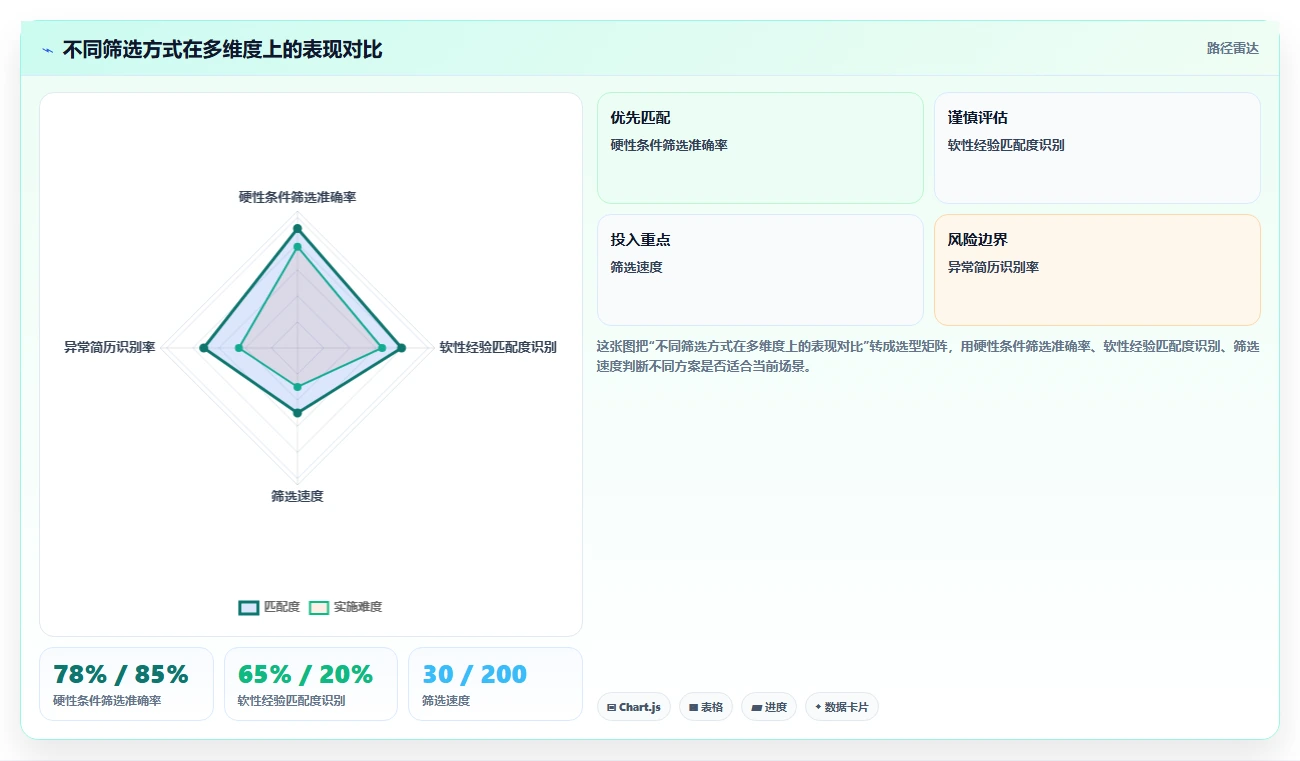Screen dimensions: 1300x761
Task: Click 软性经验匹配度识别 under the 65% stat
Action: (x=291, y=701)
